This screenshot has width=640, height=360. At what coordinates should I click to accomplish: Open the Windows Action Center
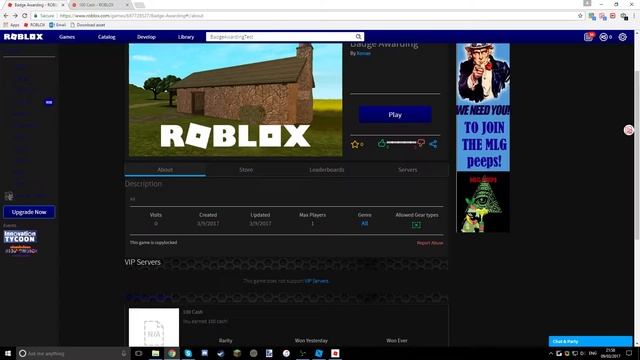tap(629, 353)
